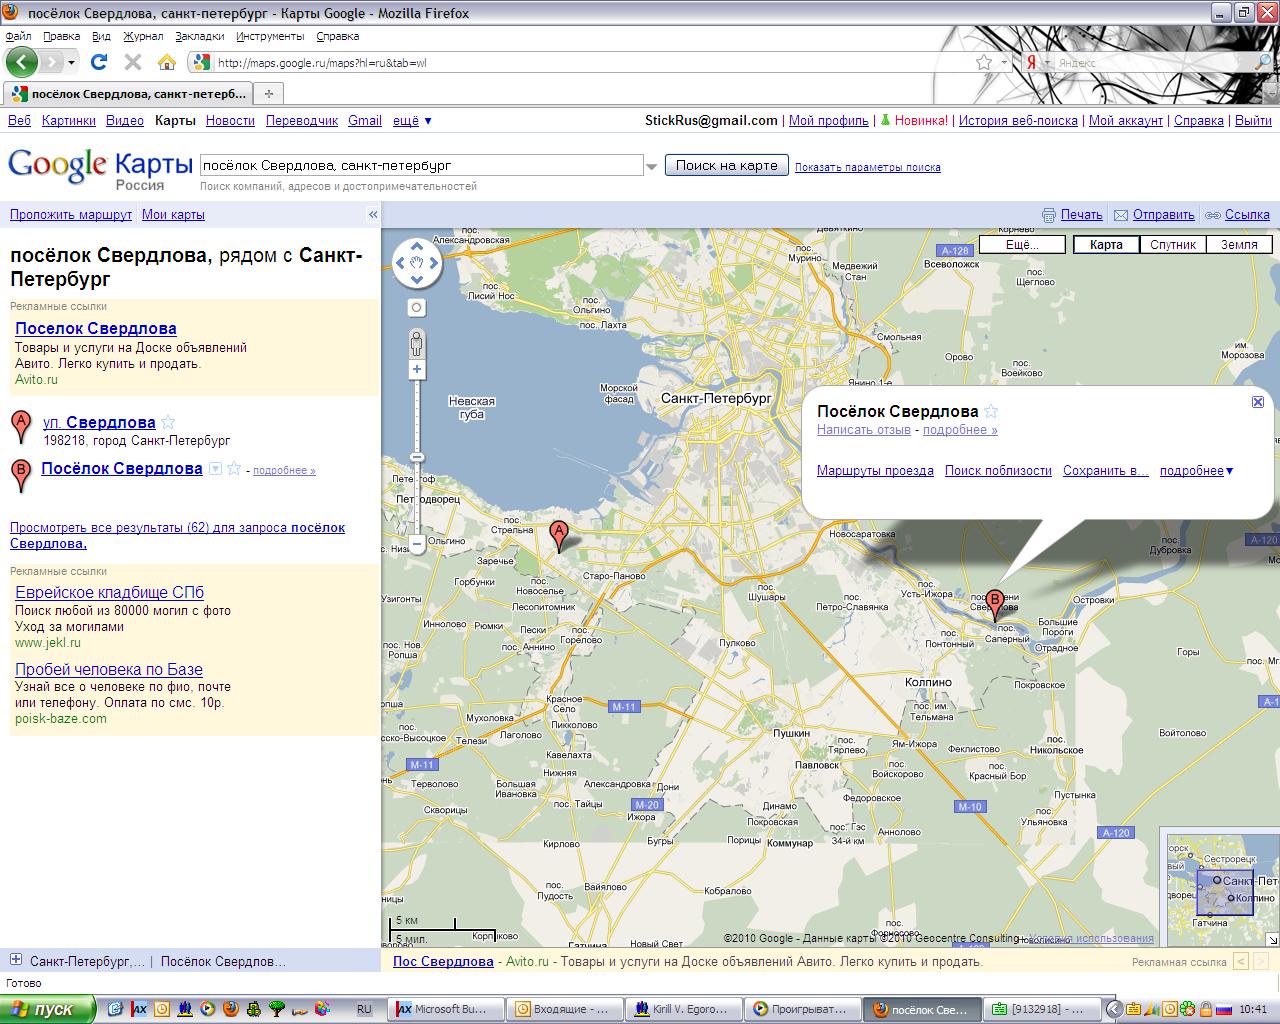Expand the ещё menu in Google bar
Screen dimensions: 1280x1024
pyautogui.click(x=412, y=120)
